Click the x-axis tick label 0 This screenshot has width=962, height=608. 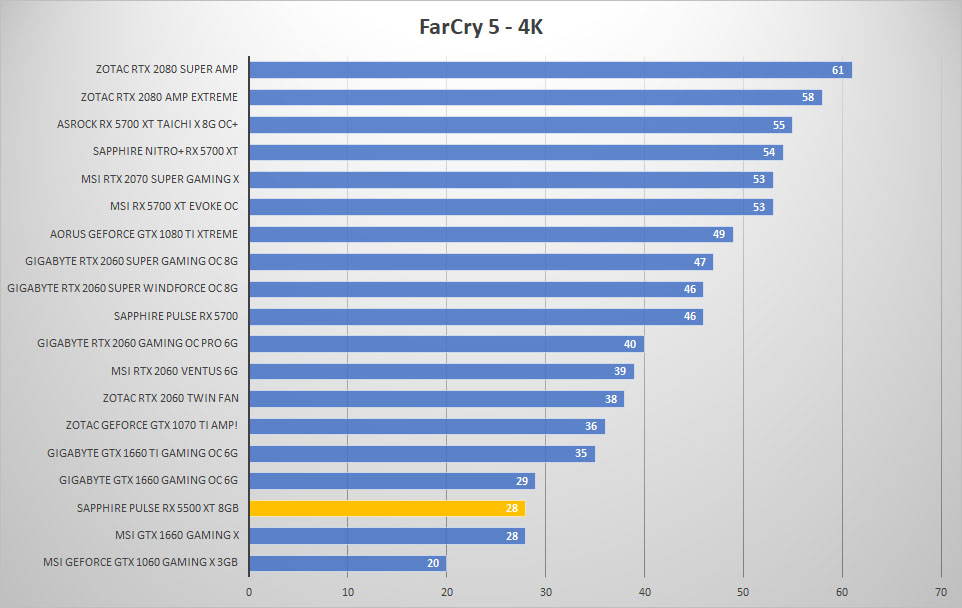pos(248,592)
